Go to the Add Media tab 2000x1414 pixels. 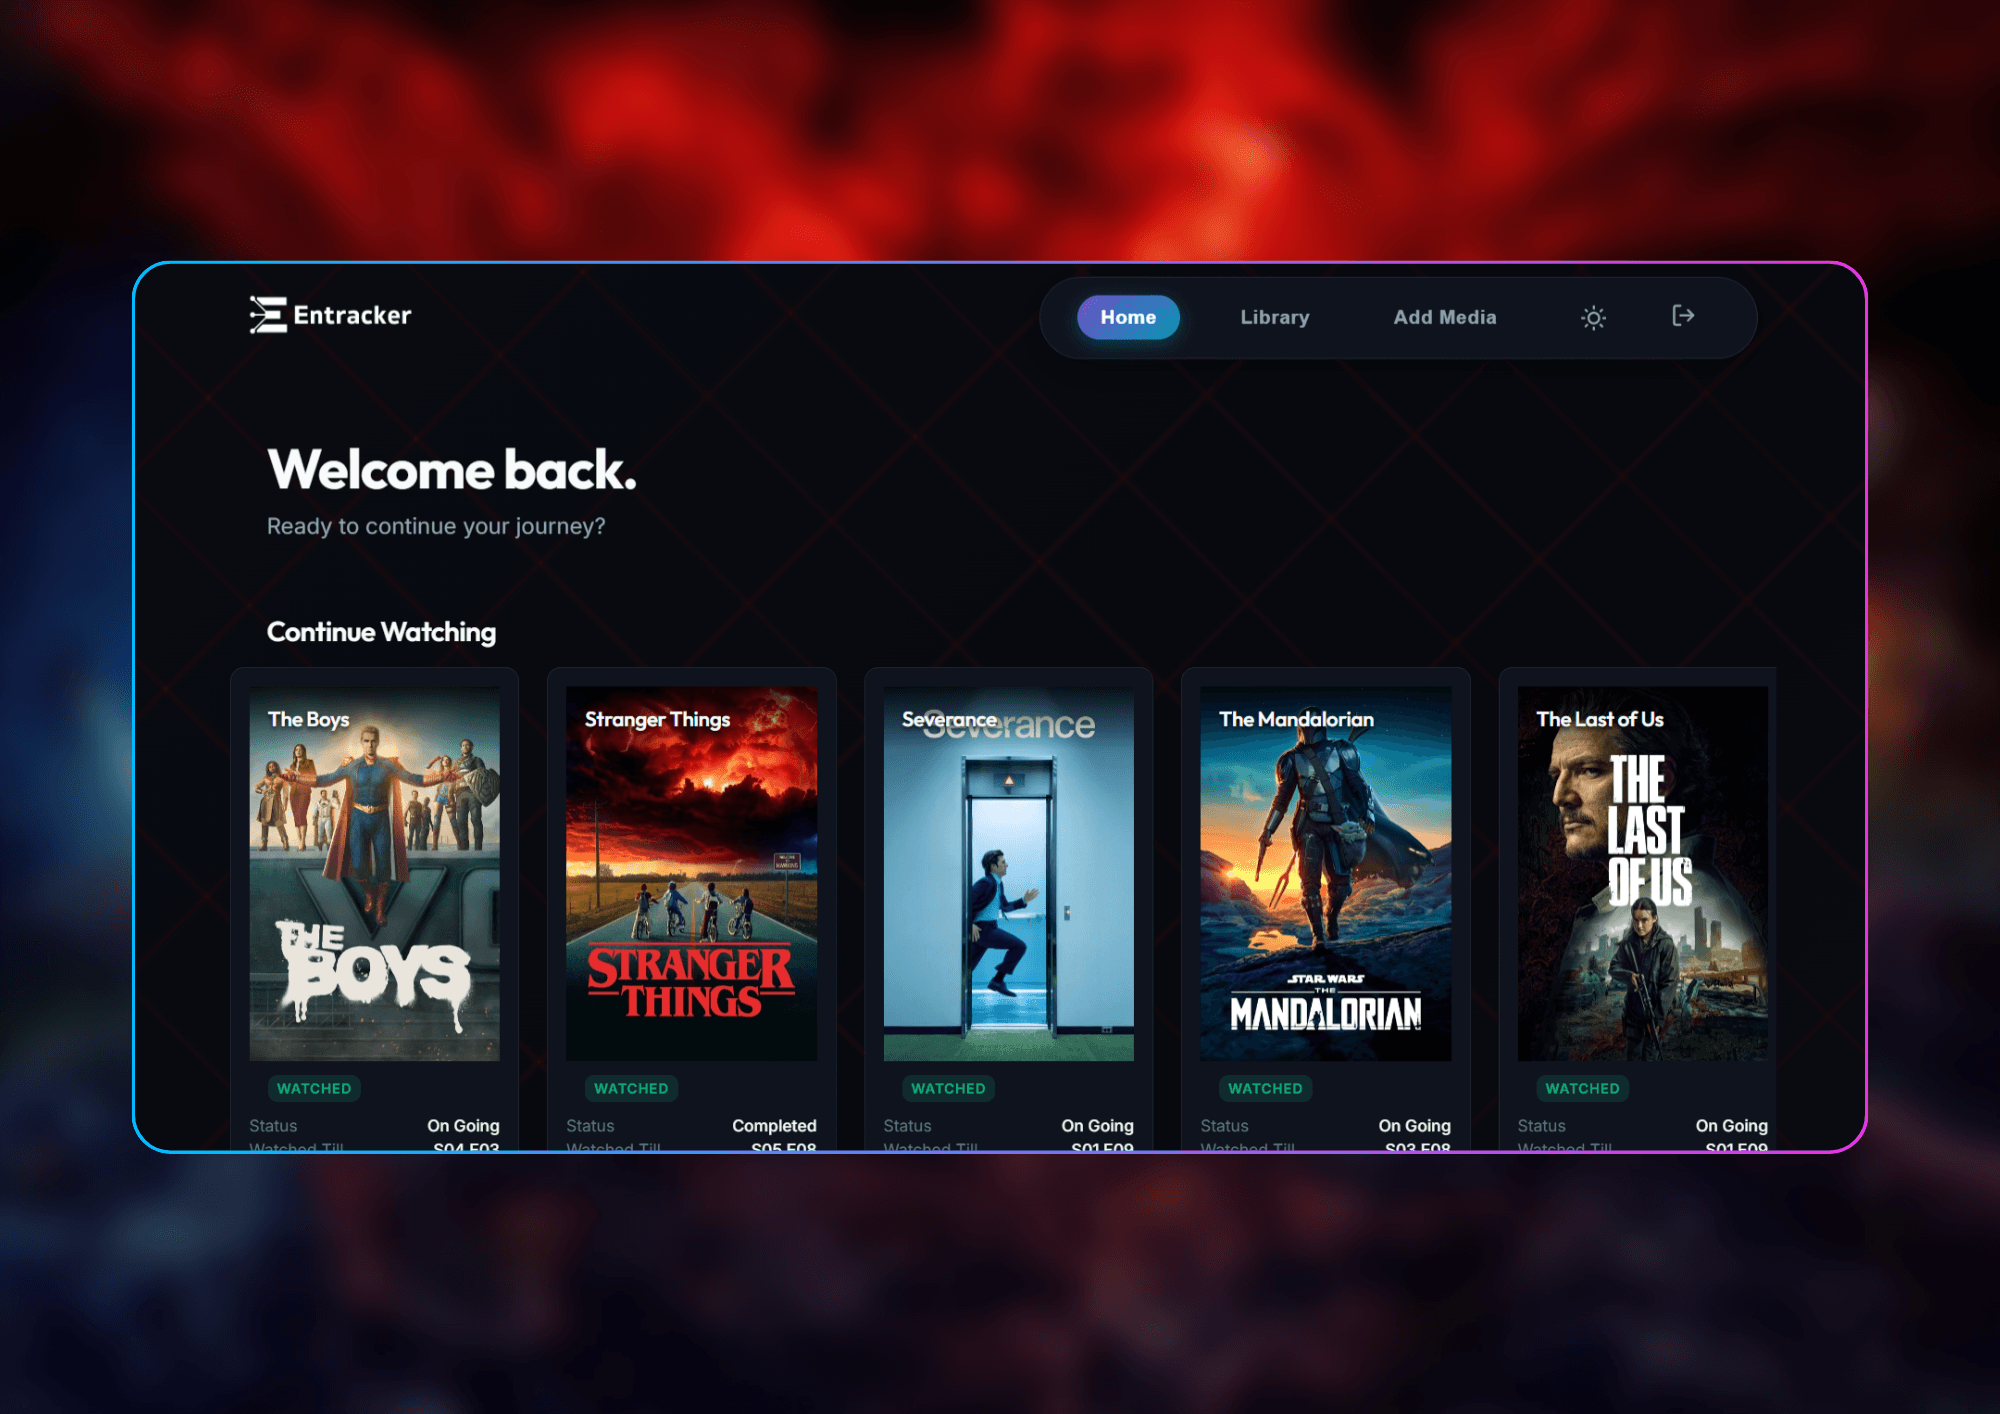click(1445, 317)
